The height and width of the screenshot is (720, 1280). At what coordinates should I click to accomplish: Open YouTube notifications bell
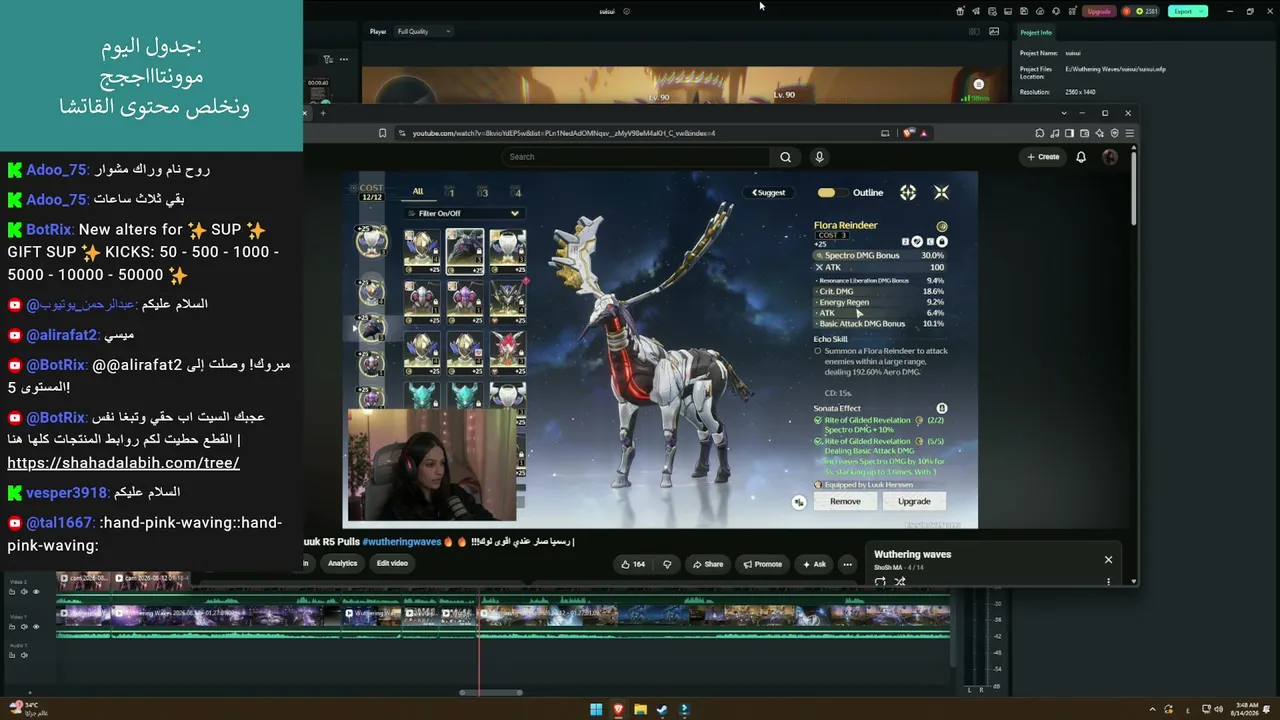(x=1081, y=157)
